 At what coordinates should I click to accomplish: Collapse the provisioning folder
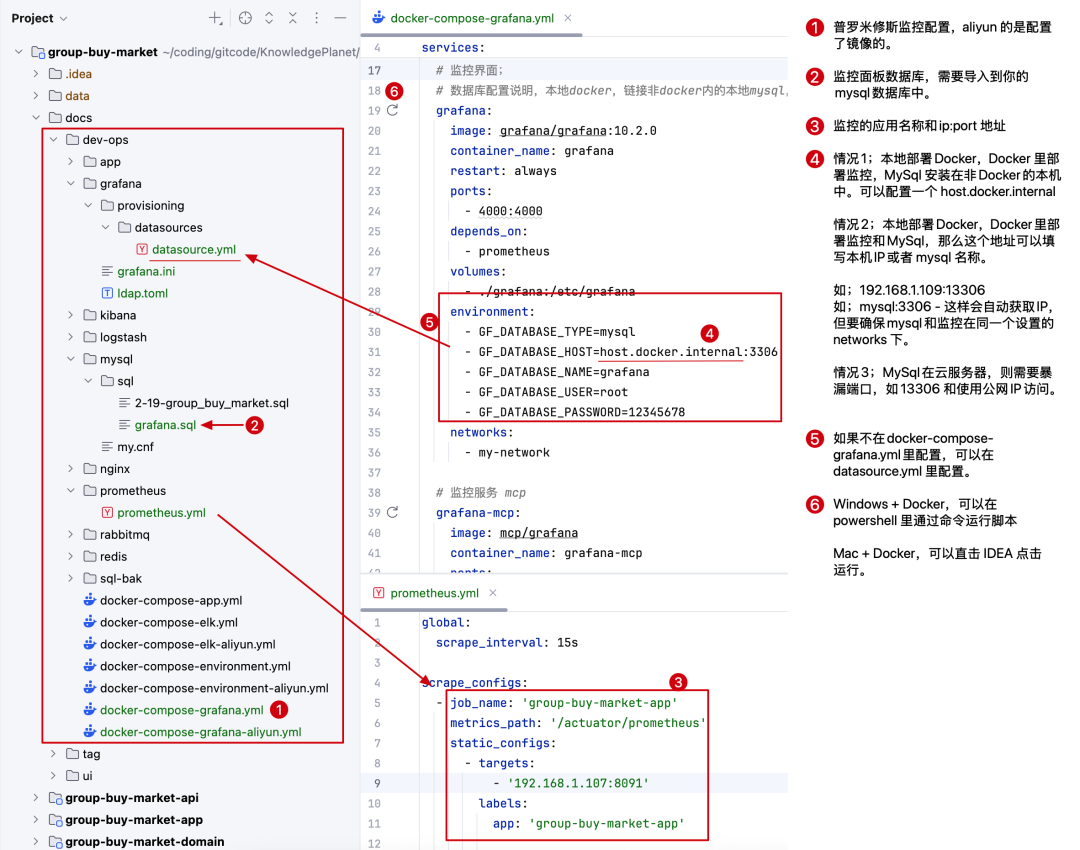(88, 205)
